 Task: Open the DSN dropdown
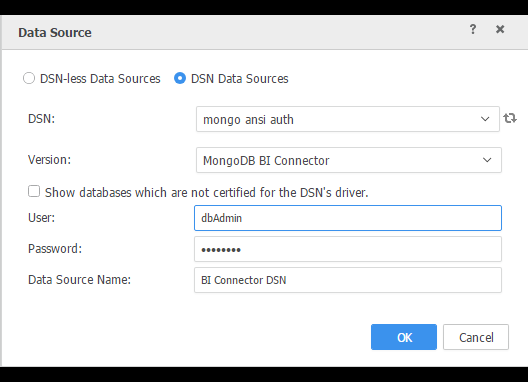(x=348, y=119)
